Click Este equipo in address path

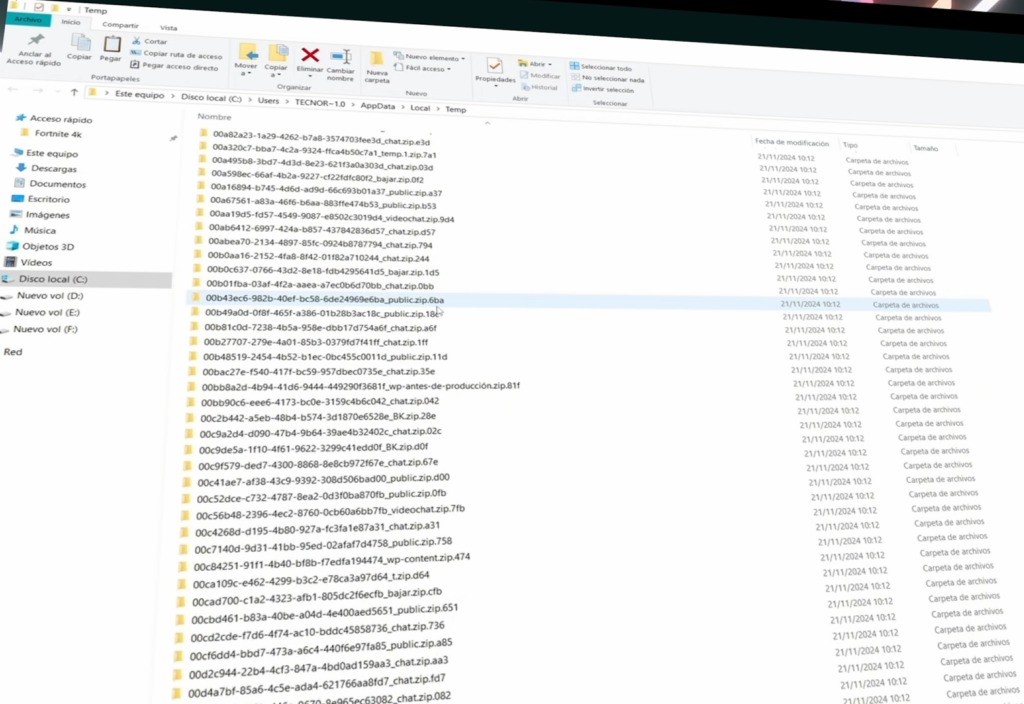point(140,95)
